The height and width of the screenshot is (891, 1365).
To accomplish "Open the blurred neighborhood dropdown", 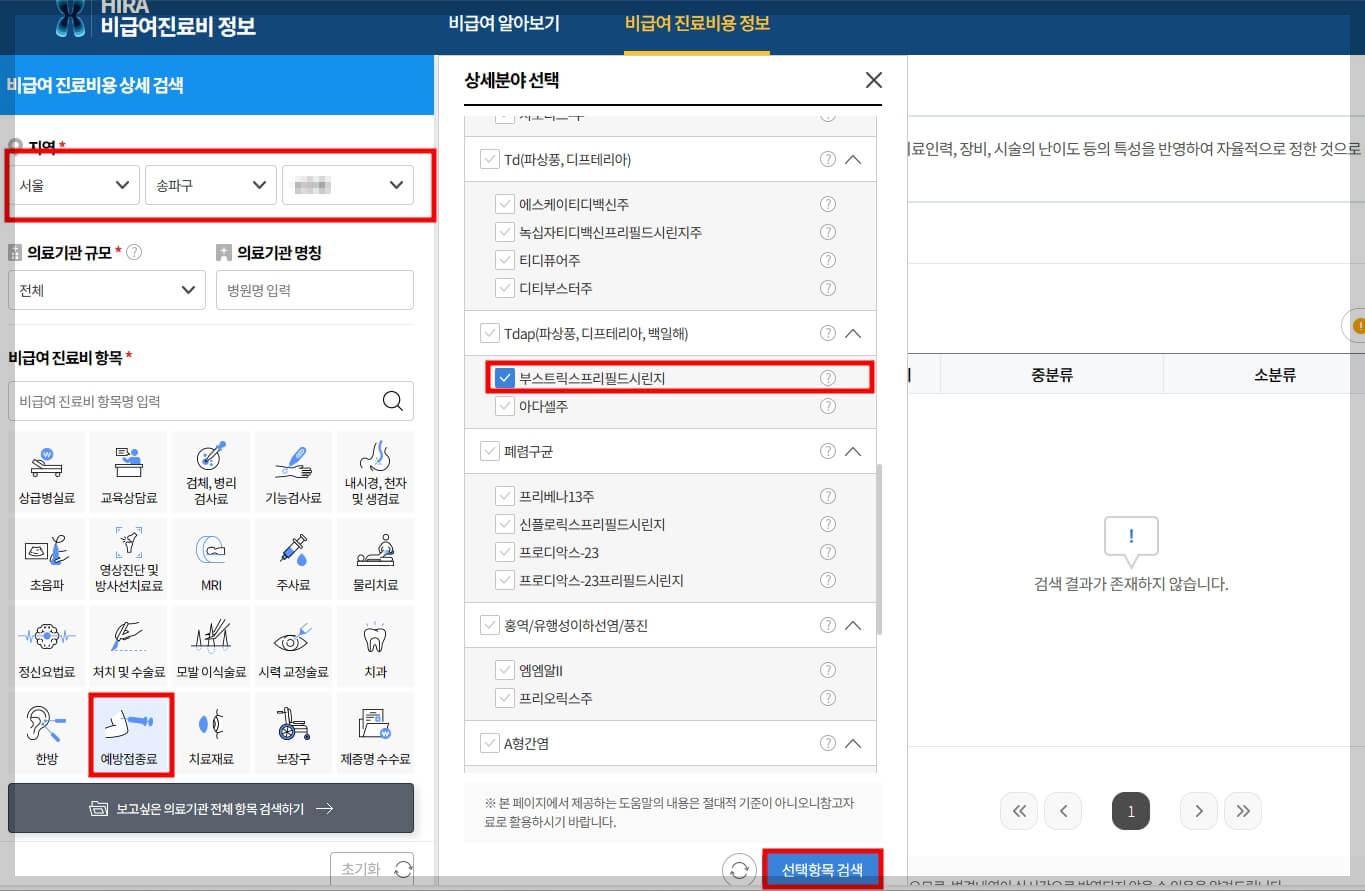I will 348,185.
